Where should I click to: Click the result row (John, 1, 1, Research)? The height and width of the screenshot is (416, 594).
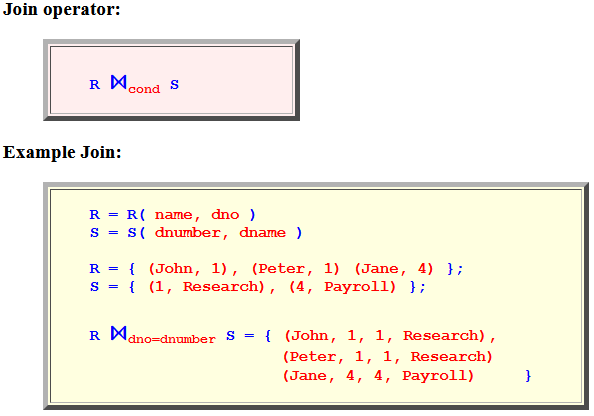(385, 336)
